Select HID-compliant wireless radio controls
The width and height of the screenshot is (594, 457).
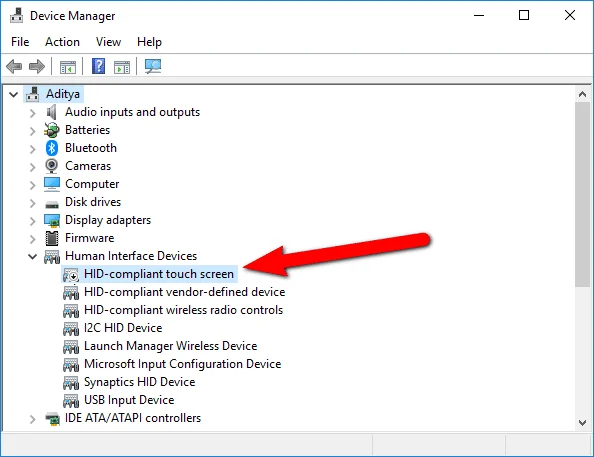(183, 310)
